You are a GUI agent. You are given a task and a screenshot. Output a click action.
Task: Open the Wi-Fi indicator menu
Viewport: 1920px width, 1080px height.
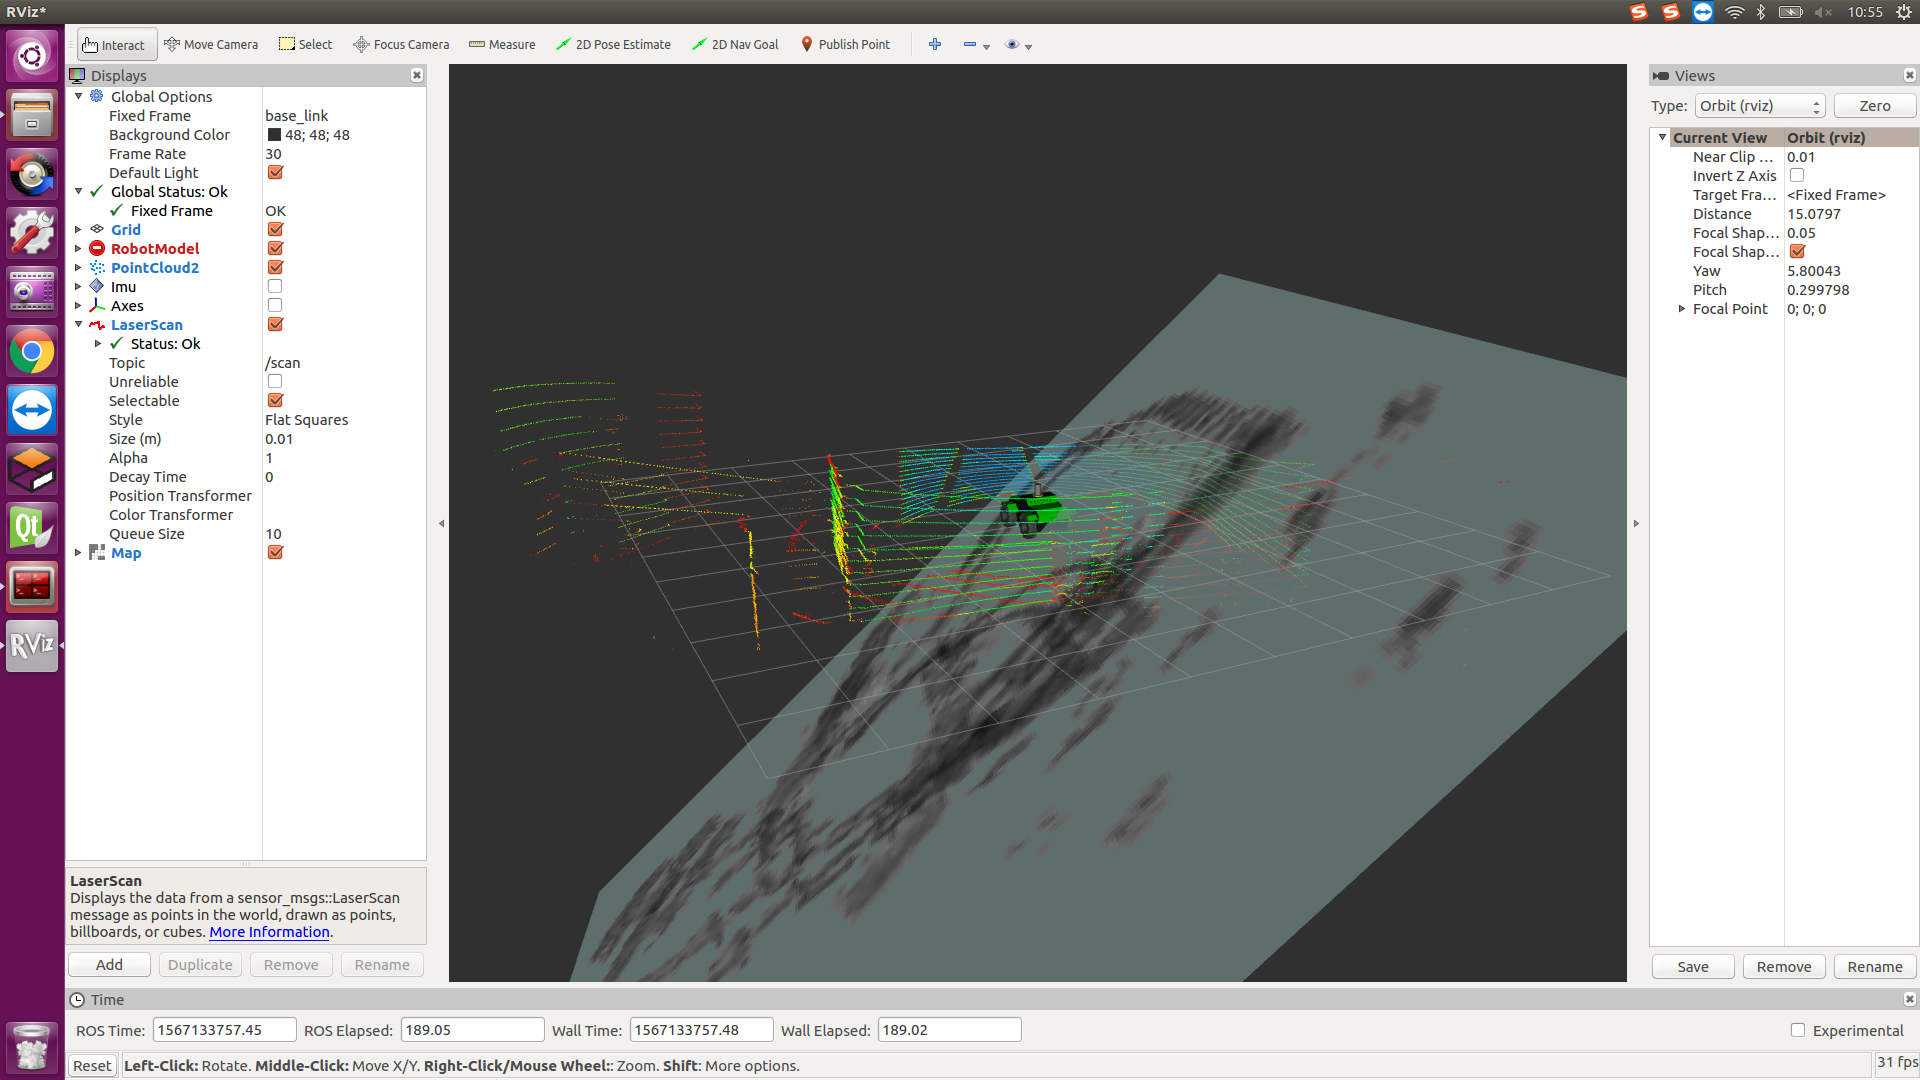tap(1734, 12)
